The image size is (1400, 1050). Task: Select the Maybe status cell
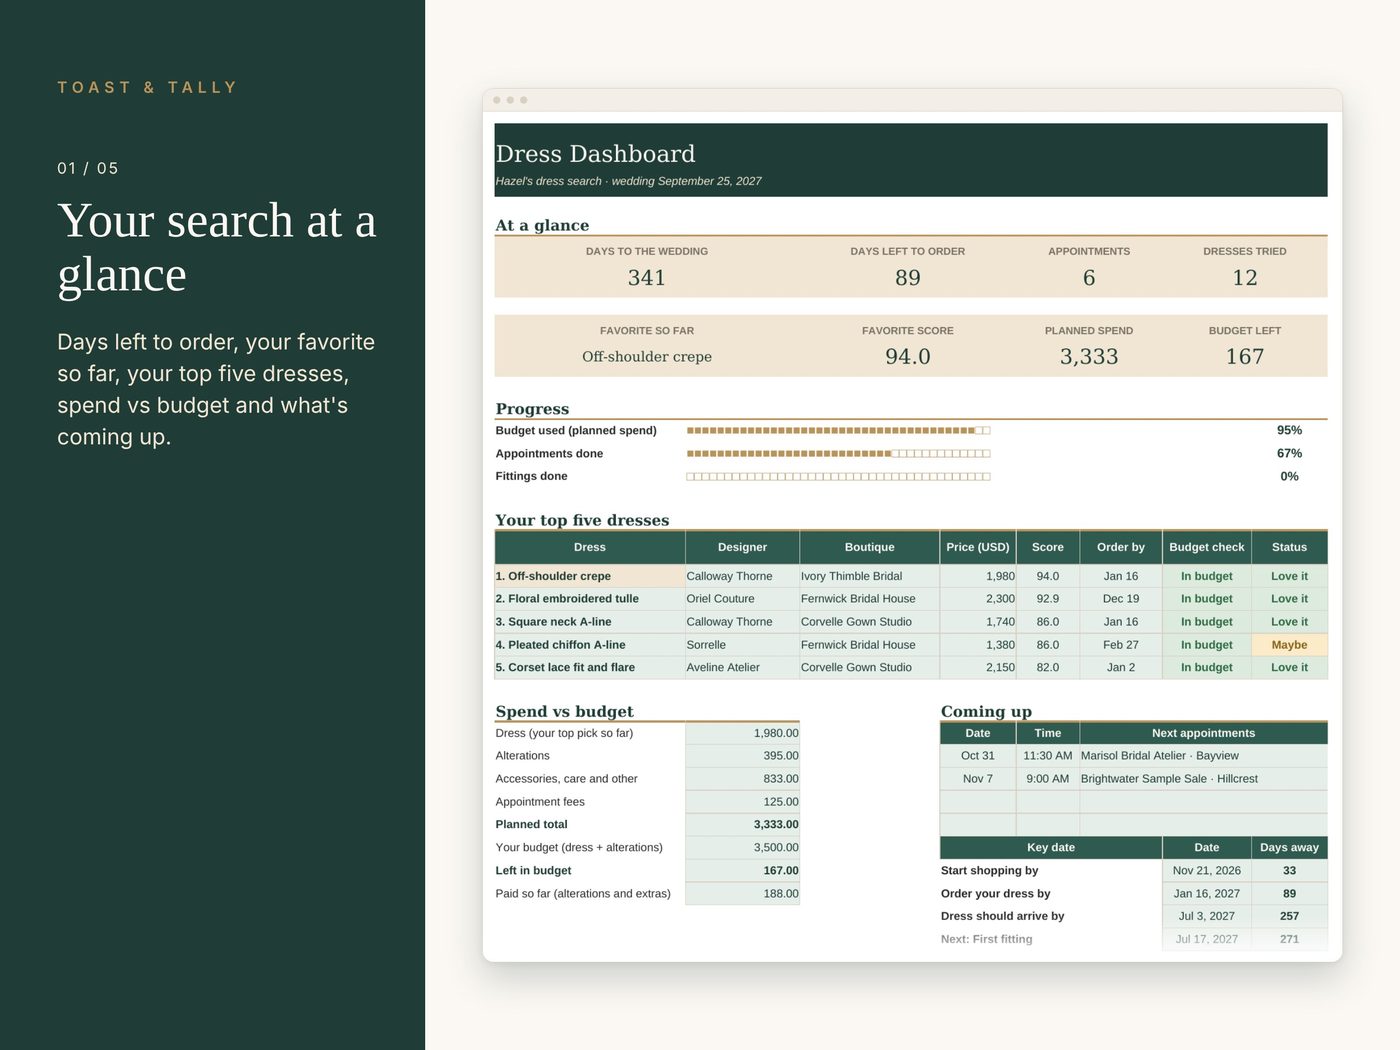(x=1289, y=645)
